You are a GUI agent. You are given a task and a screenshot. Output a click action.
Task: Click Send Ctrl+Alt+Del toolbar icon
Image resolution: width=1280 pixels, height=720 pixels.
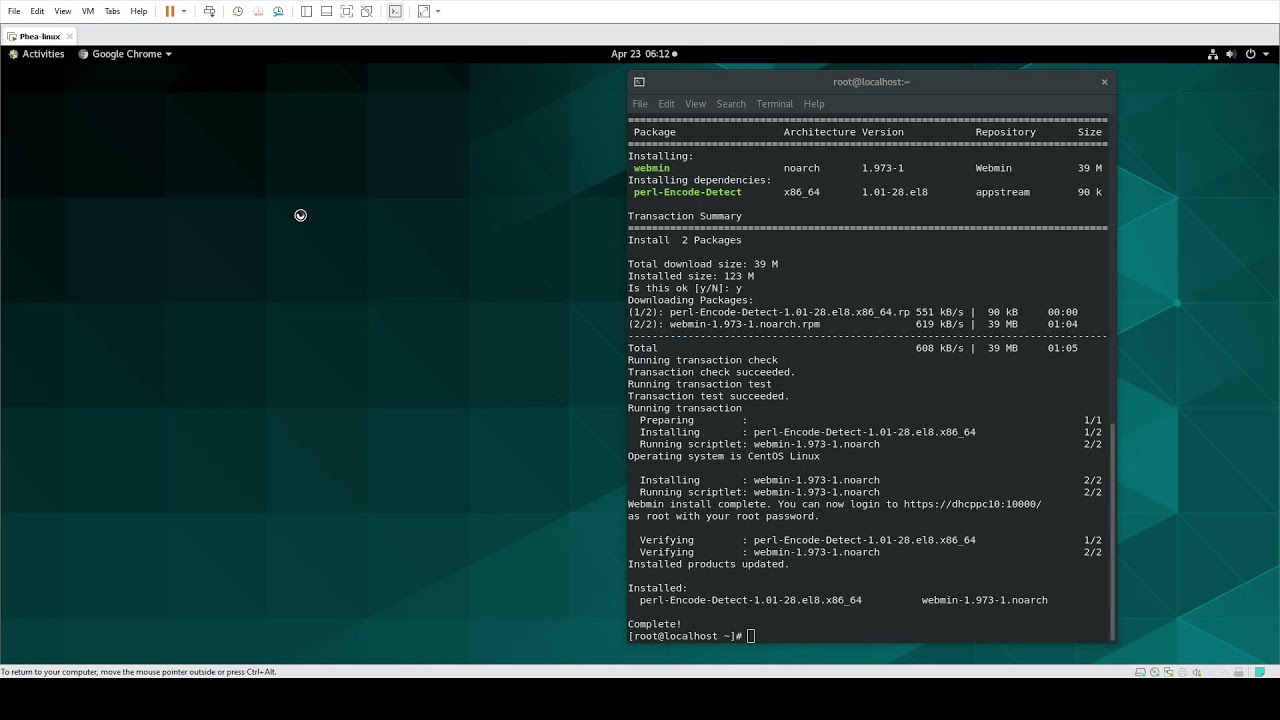pos(209,11)
